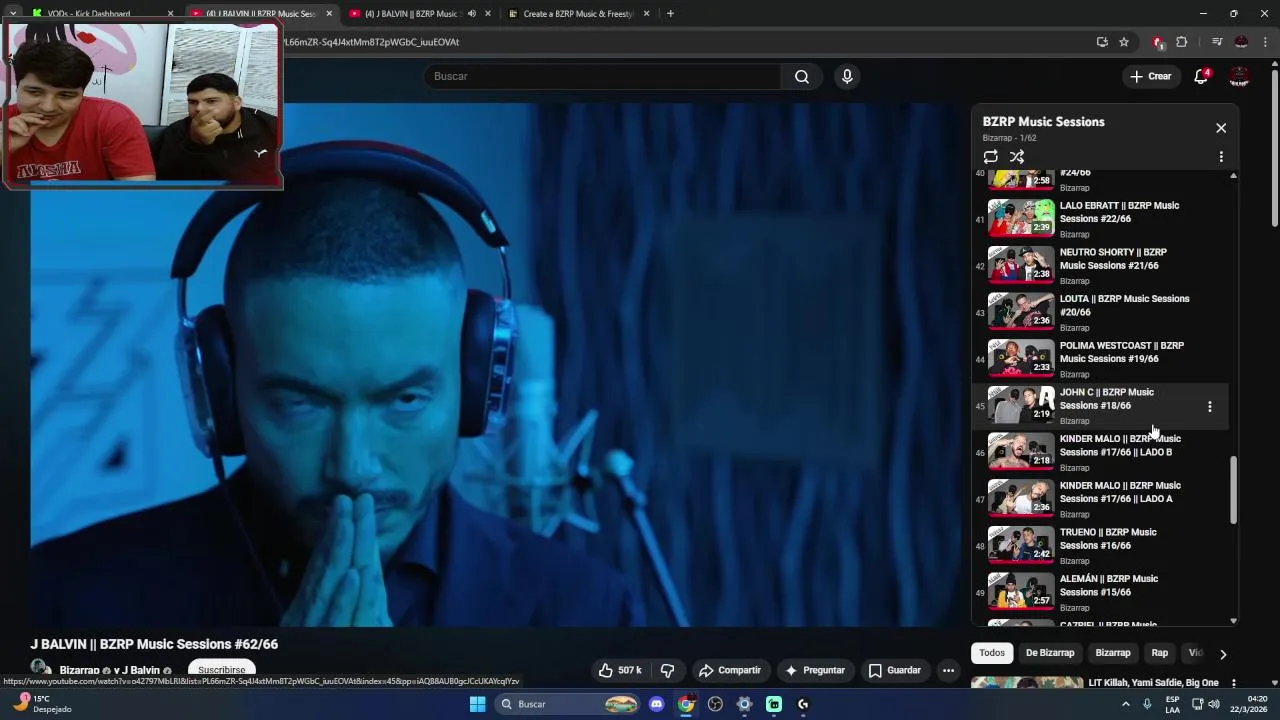
Task: Open options menu for JOHN C session
Action: [1210, 407]
